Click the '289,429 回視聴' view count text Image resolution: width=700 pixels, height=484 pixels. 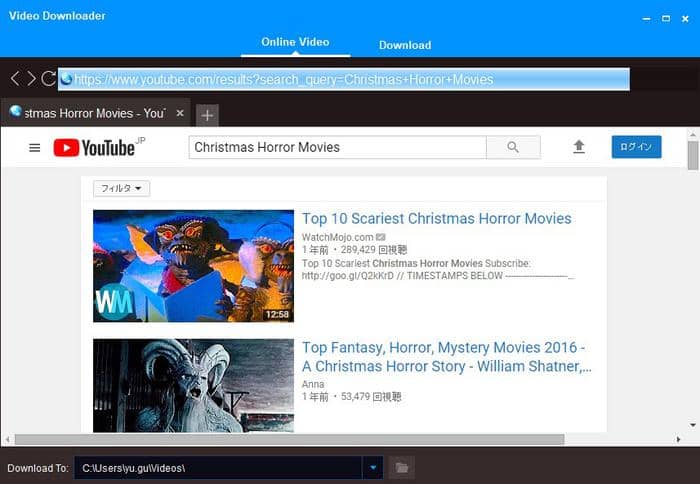(x=374, y=250)
